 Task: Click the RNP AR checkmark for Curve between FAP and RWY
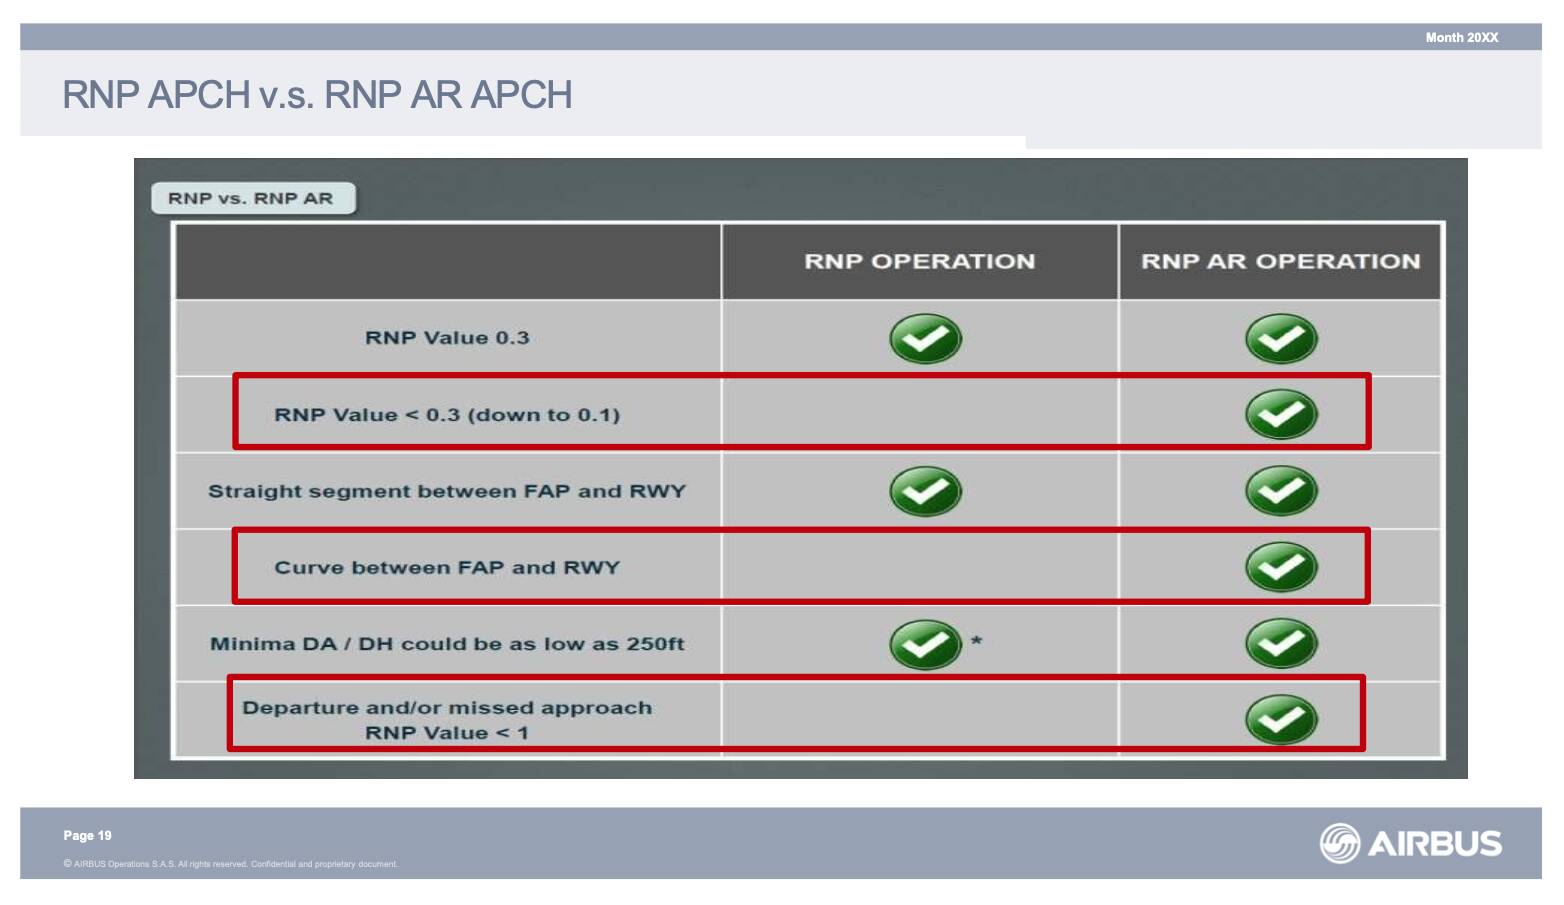tap(1281, 567)
